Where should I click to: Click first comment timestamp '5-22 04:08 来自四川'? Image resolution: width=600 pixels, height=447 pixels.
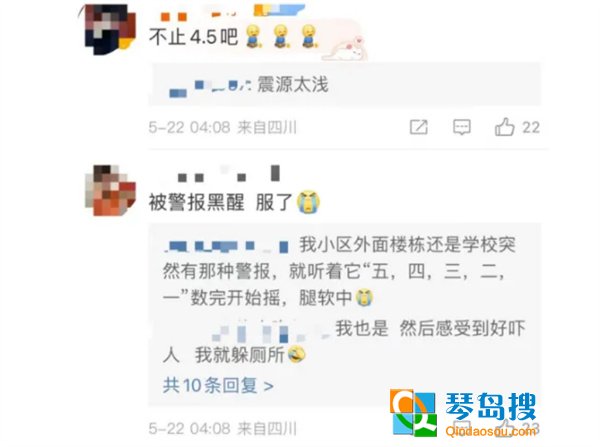(223, 127)
